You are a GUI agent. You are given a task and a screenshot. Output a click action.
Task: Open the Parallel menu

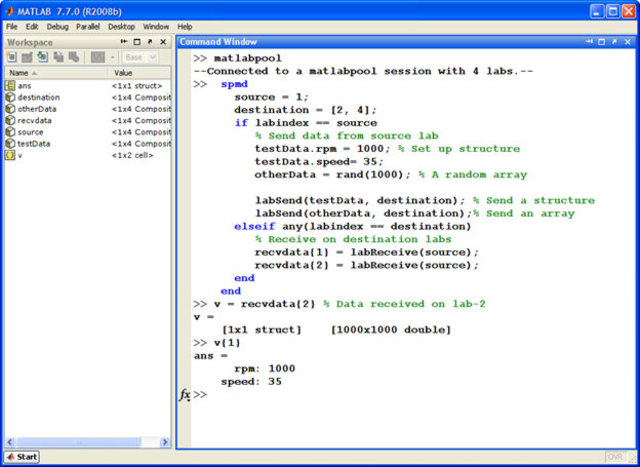click(88, 27)
